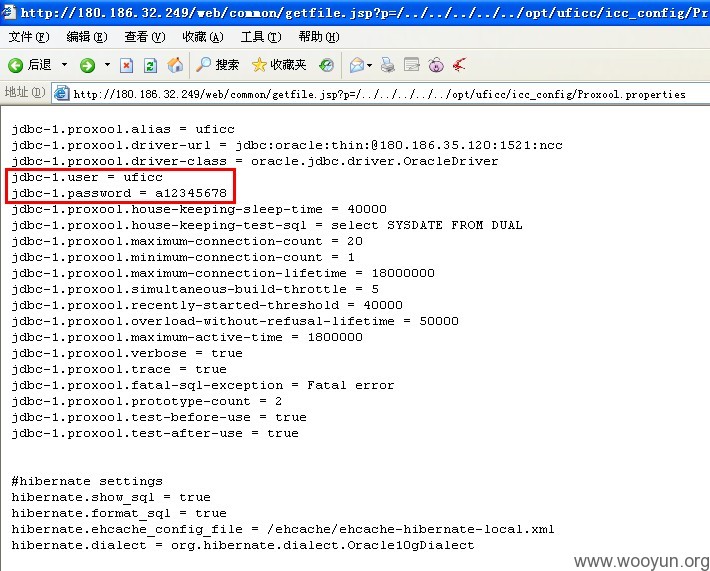This screenshot has width=710, height=571.
Task: Open the Favorites (收藏夹) star button
Action: (279, 65)
